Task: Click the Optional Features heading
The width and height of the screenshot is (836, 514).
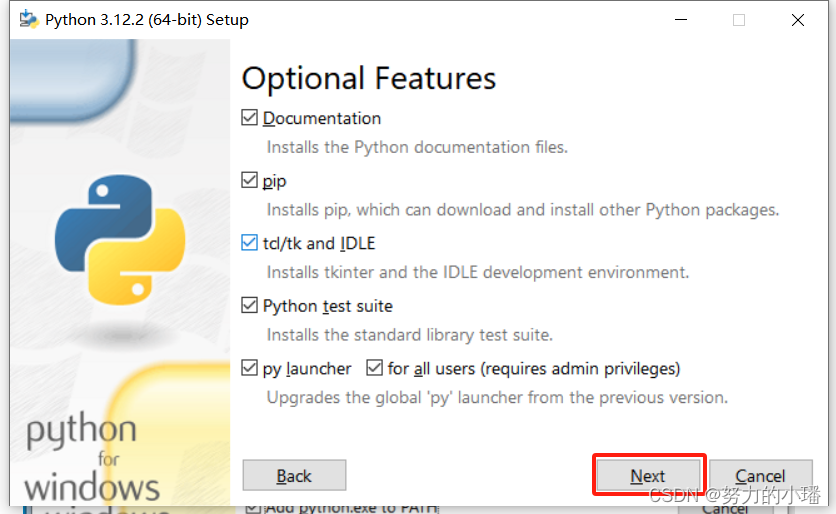Action: pos(369,79)
